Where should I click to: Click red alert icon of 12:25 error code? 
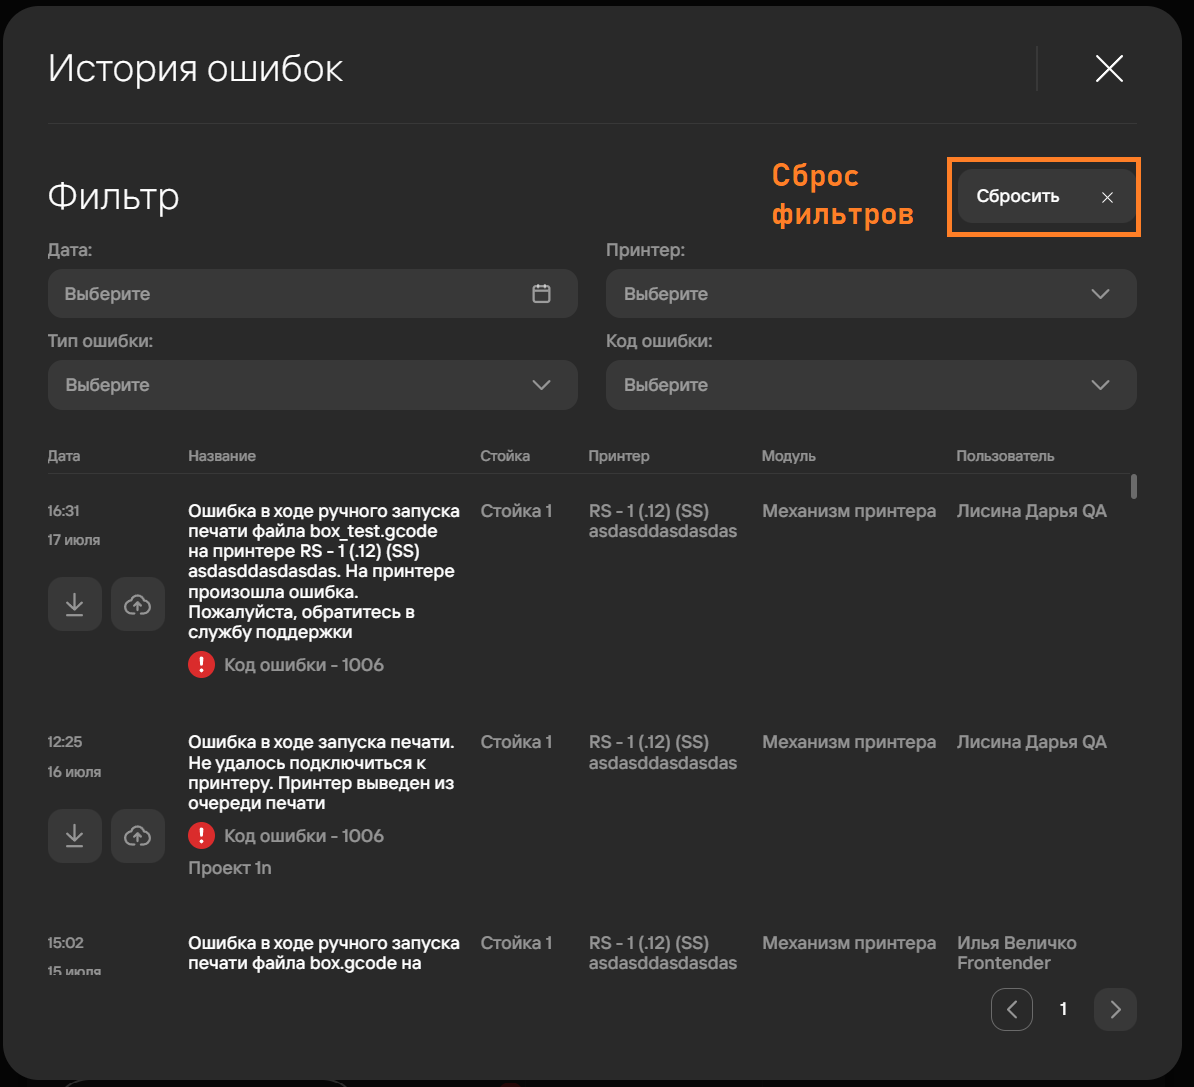(201, 836)
